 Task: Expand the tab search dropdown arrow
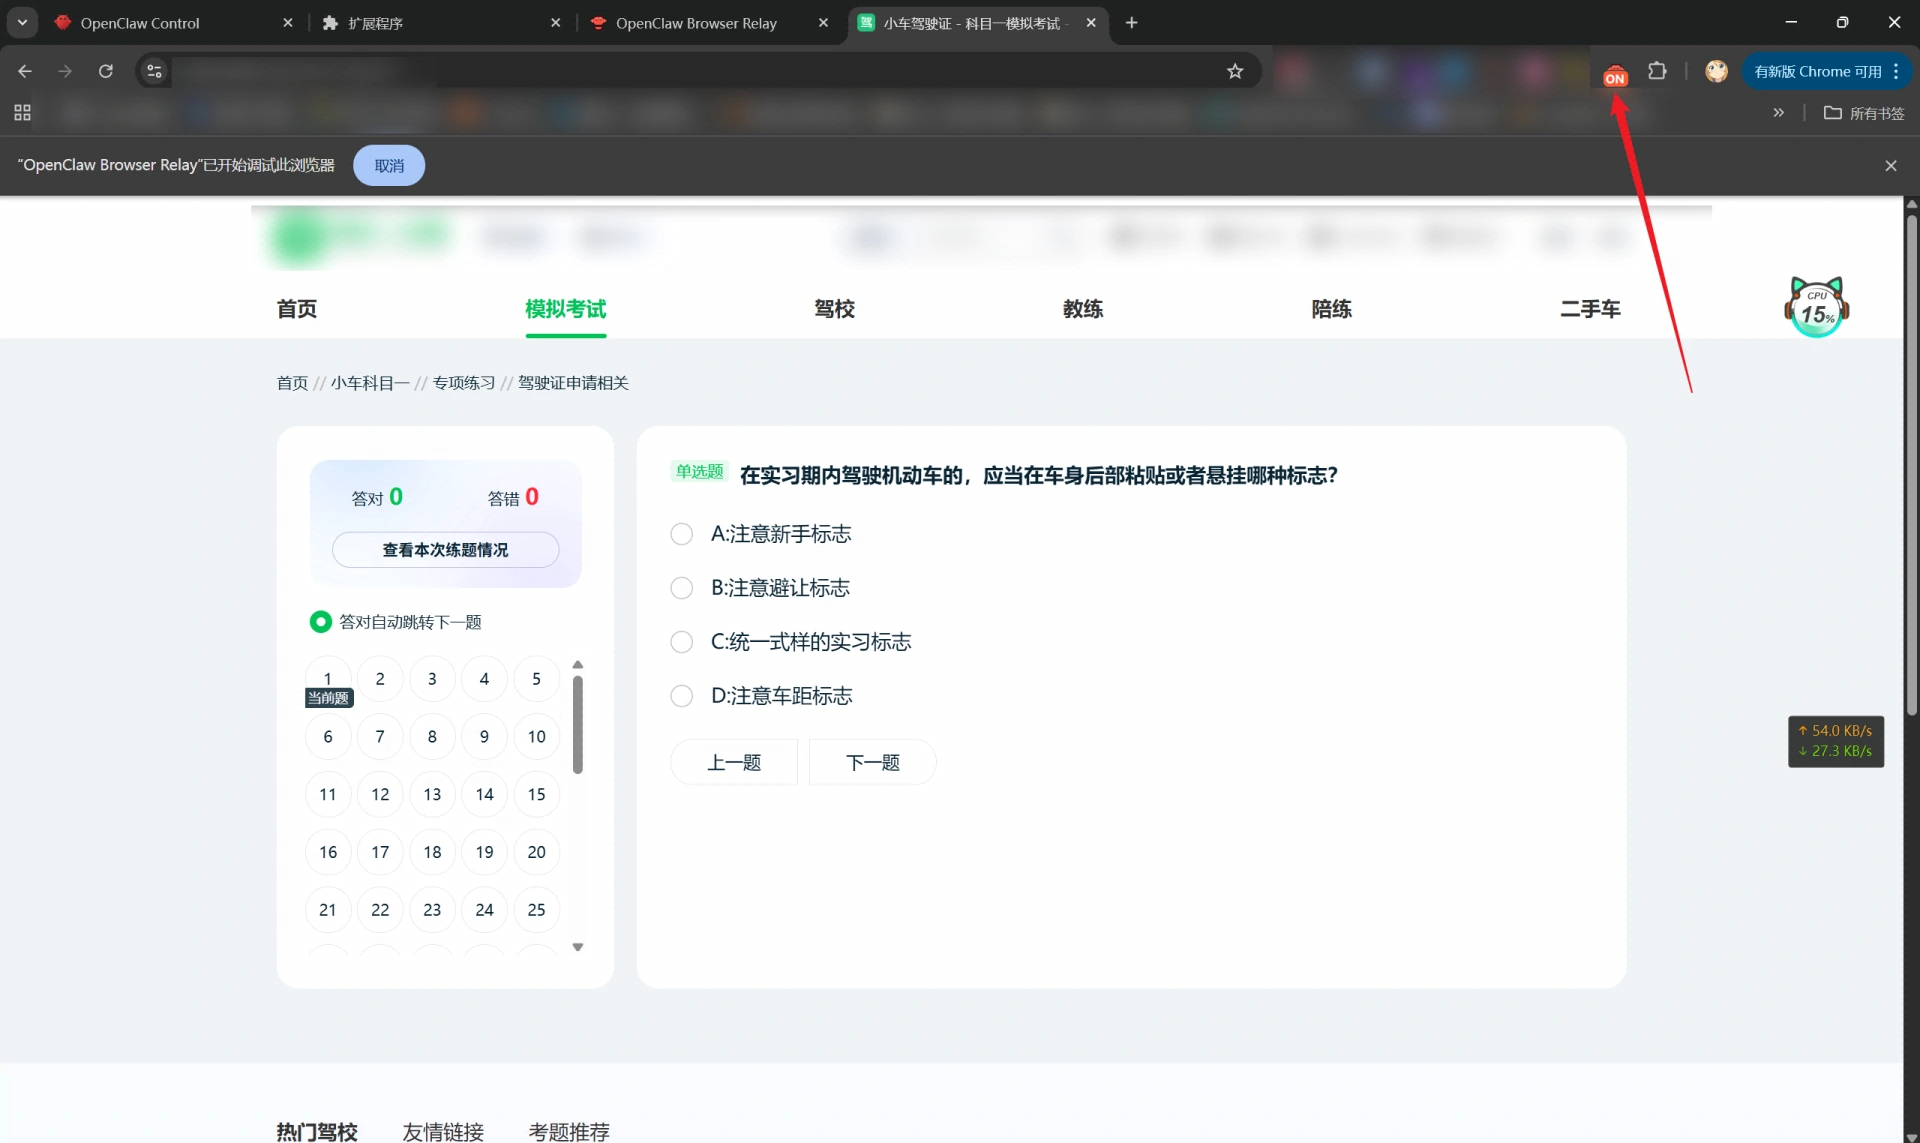(x=22, y=23)
